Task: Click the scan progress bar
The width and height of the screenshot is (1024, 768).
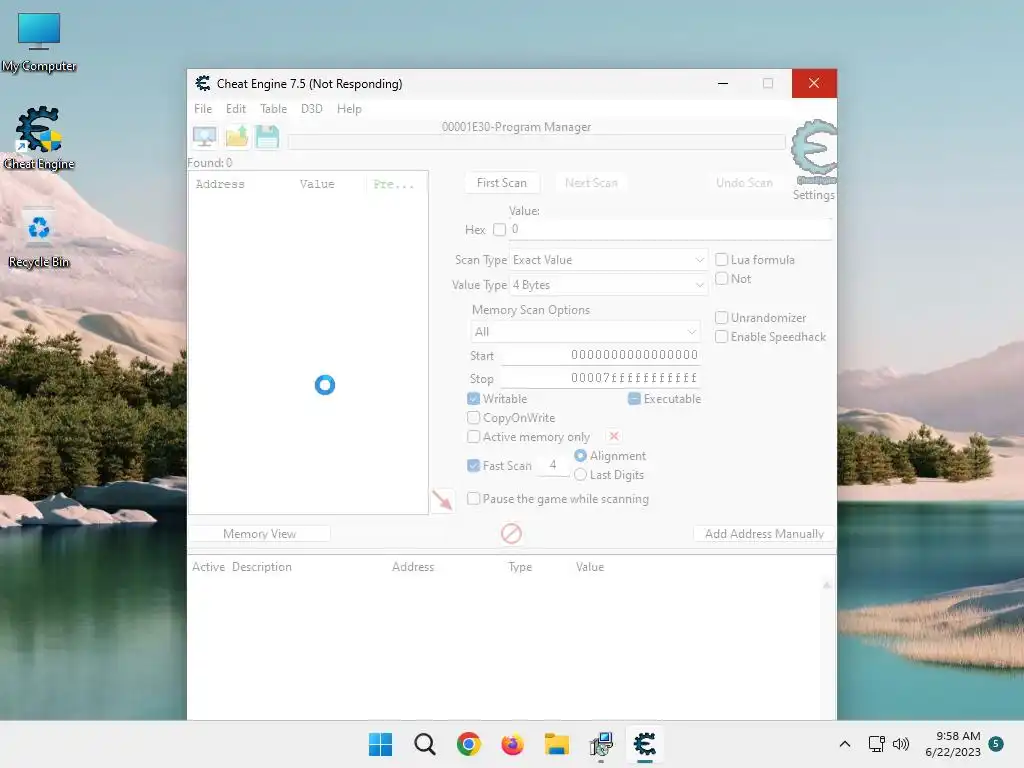Action: click(536, 142)
